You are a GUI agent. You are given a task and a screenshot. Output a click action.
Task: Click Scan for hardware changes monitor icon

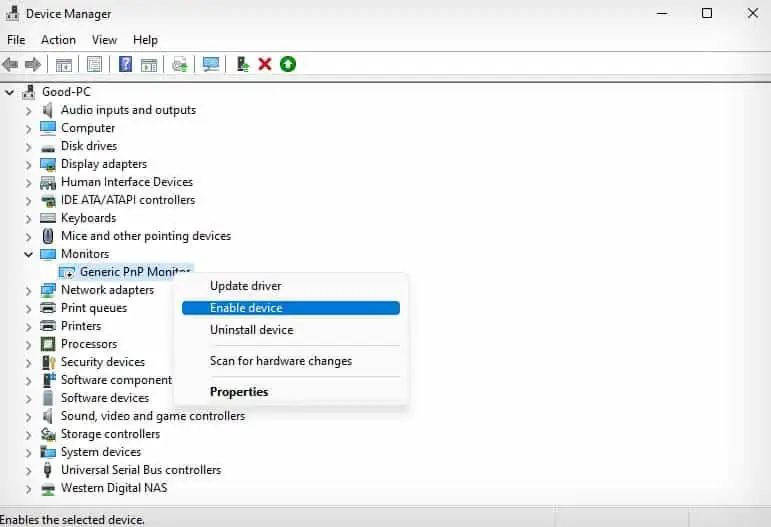click(x=211, y=64)
